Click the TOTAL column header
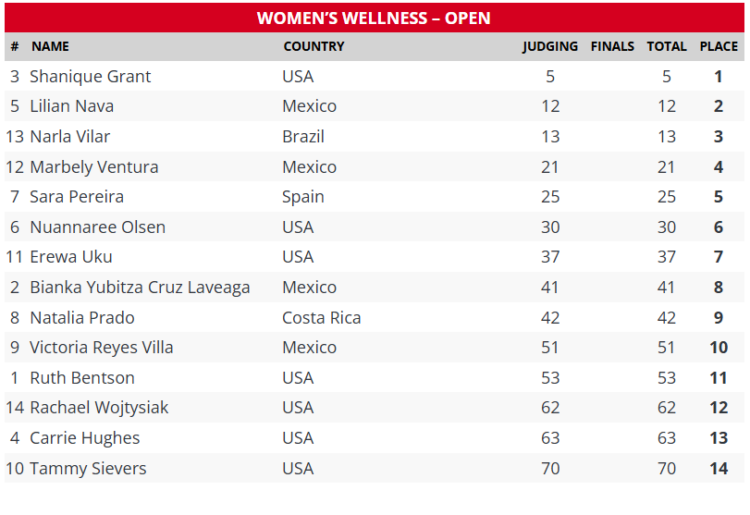The image size is (750, 515). 666,46
